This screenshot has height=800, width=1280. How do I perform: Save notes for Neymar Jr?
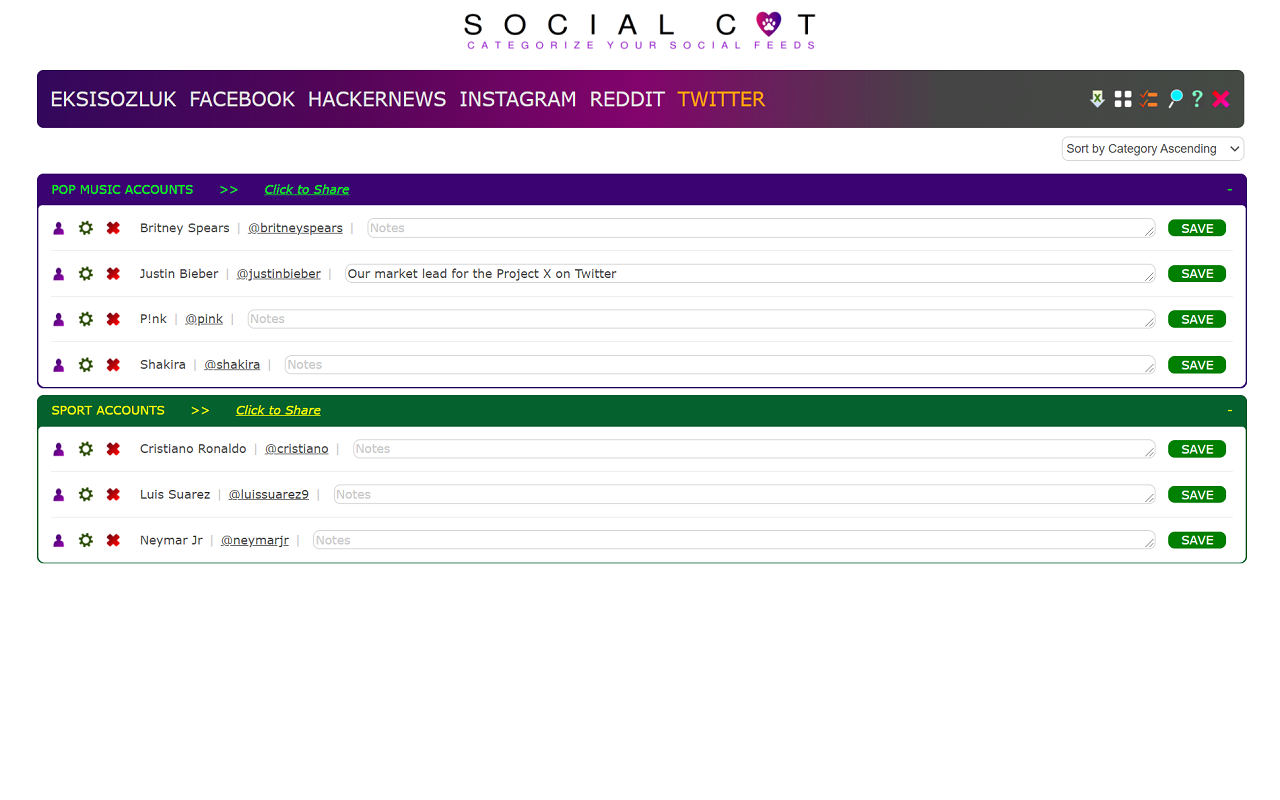tap(1197, 540)
